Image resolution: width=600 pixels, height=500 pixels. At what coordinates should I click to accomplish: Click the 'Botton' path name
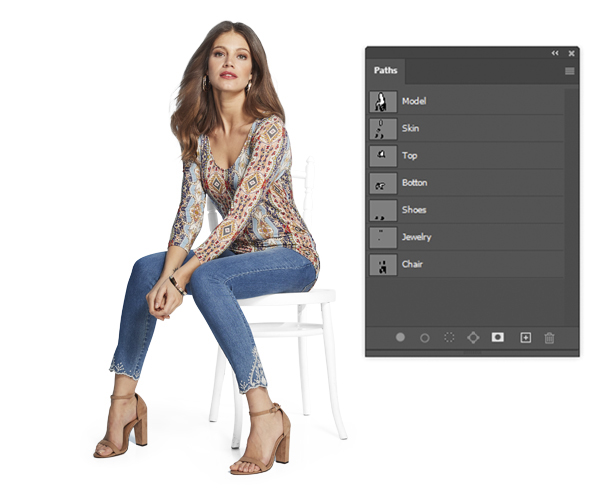point(414,182)
